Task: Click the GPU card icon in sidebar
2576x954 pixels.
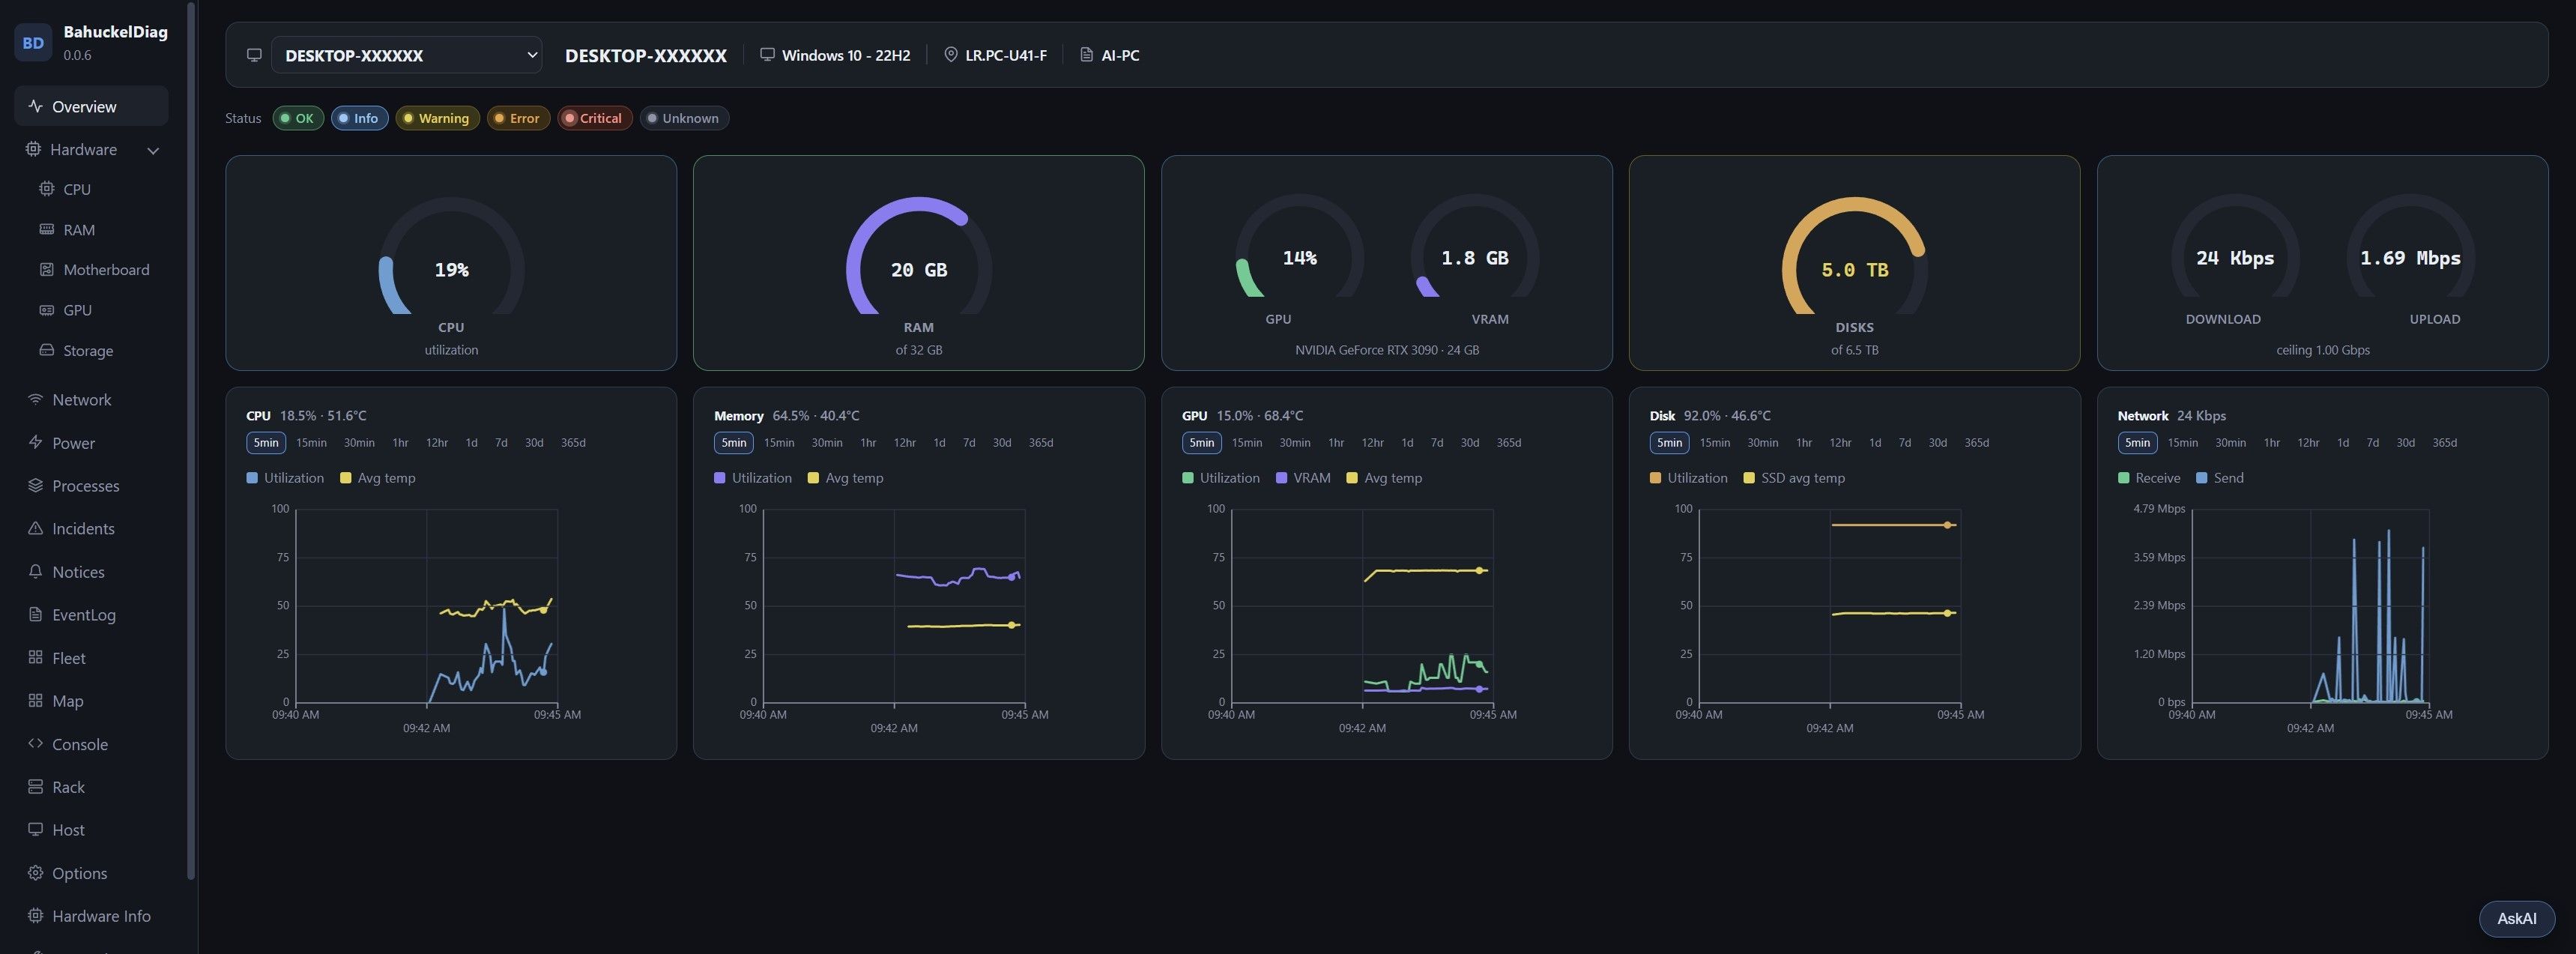Action: tap(46, 310)
